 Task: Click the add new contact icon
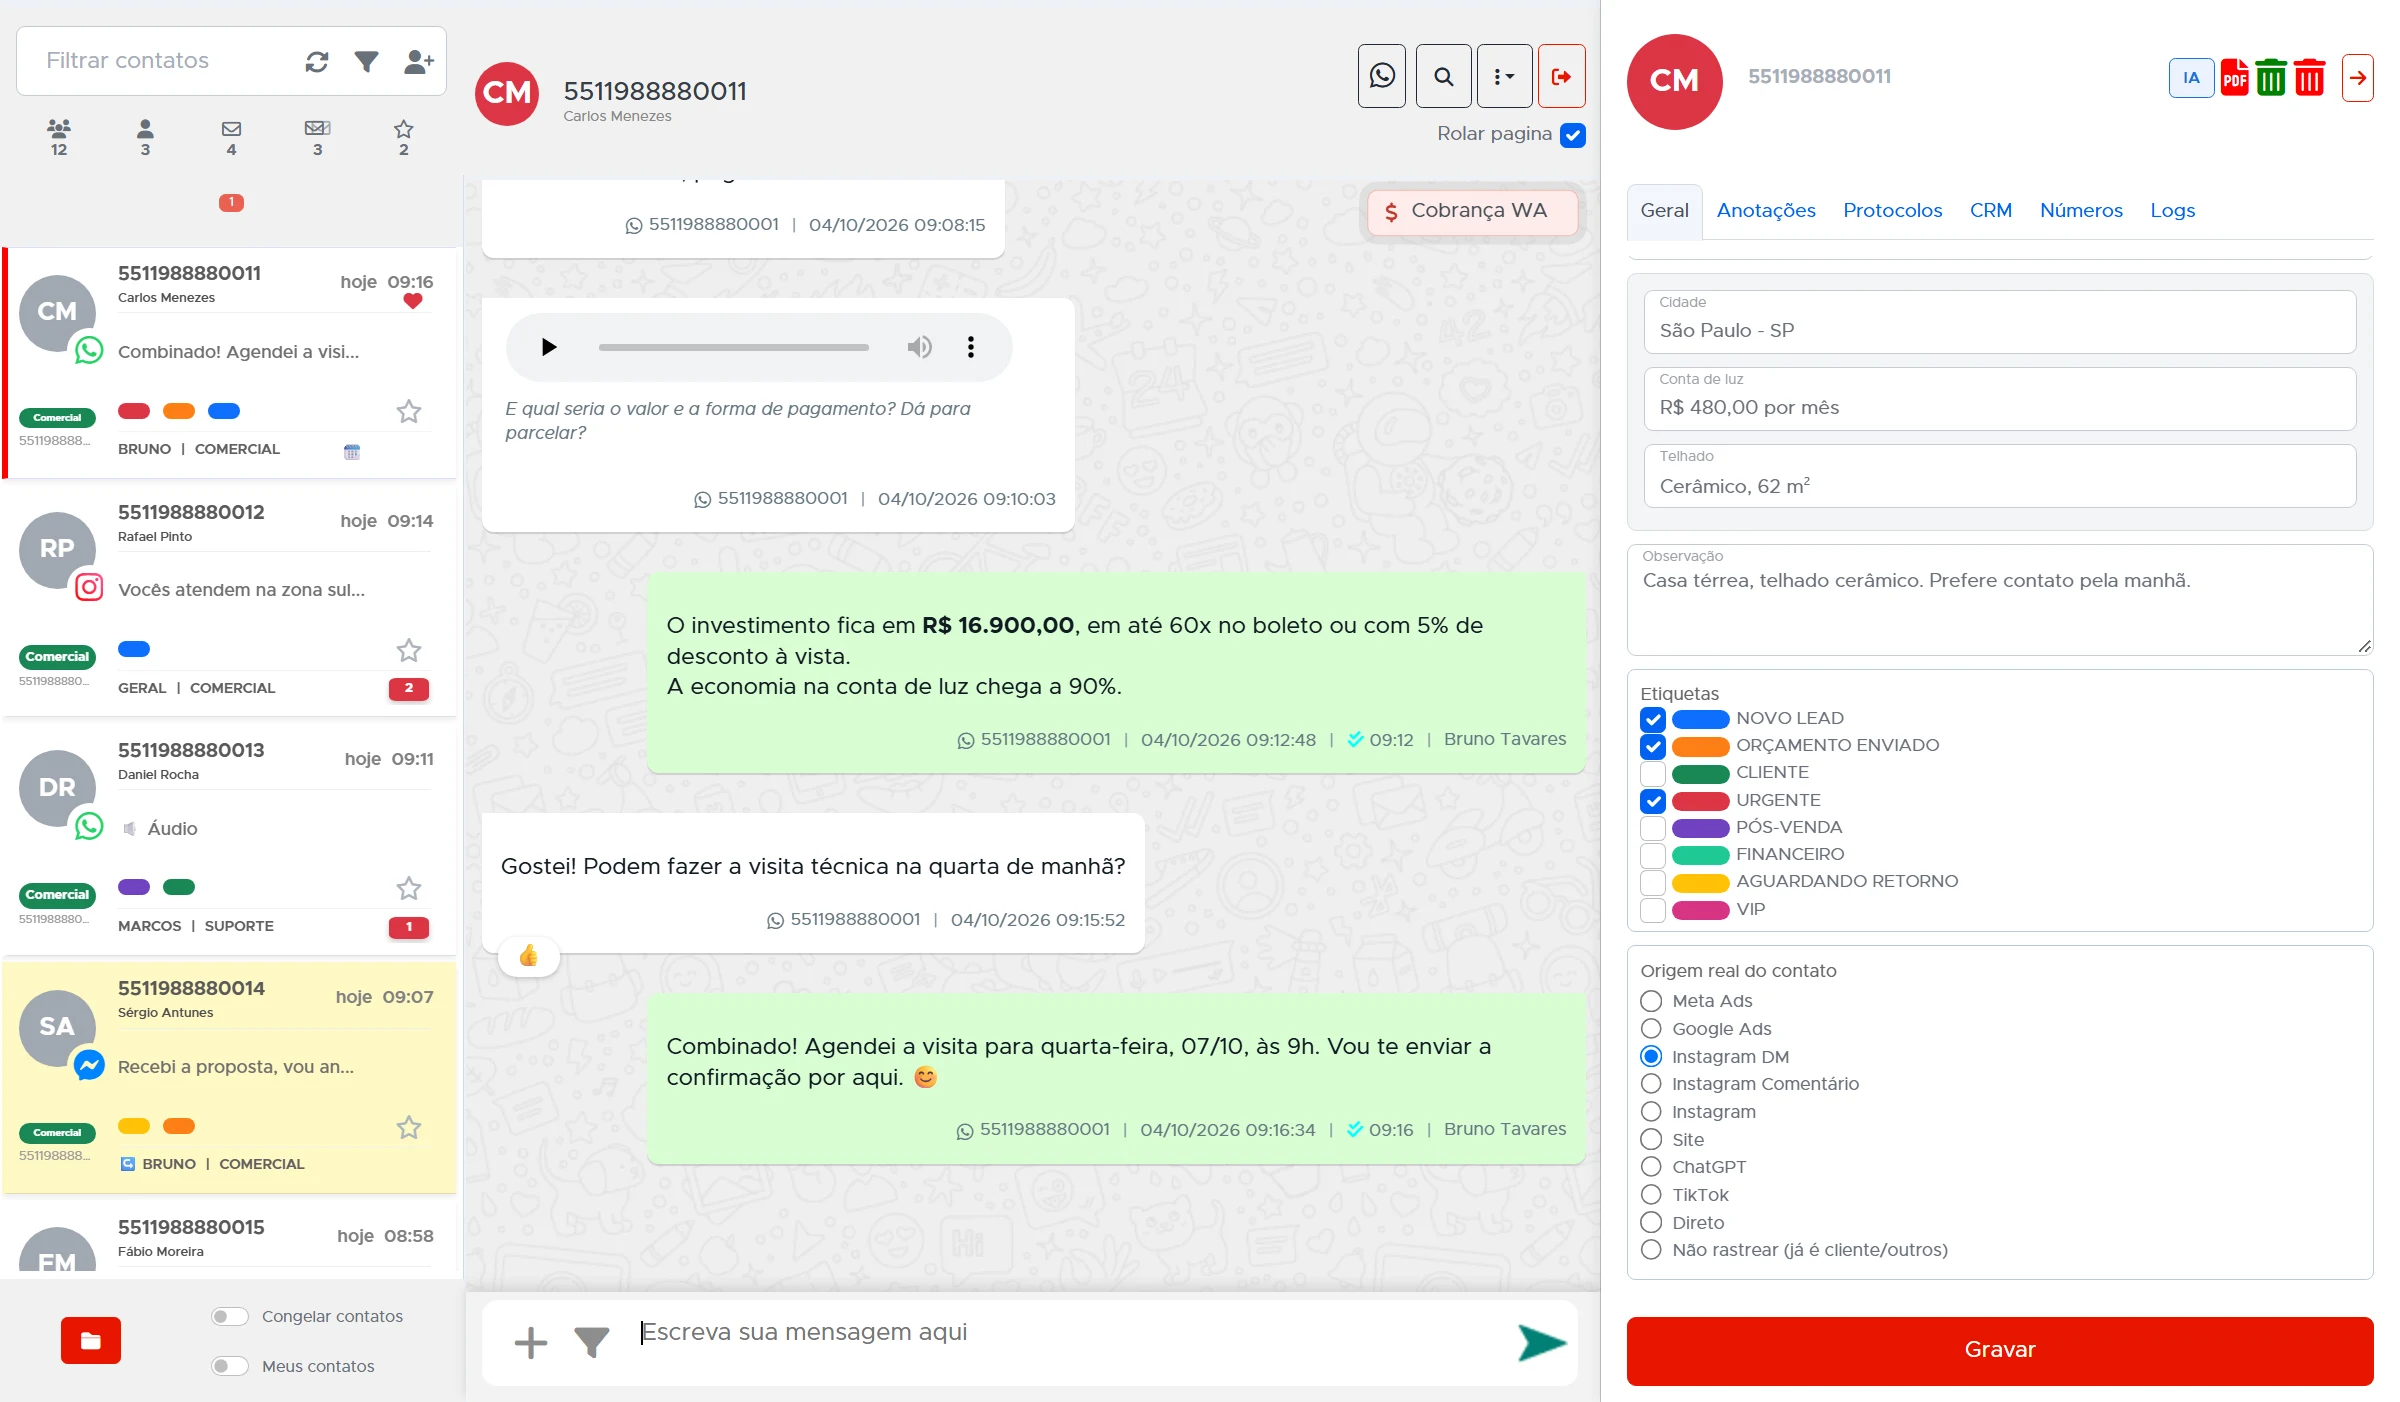(x=419, y=62)
